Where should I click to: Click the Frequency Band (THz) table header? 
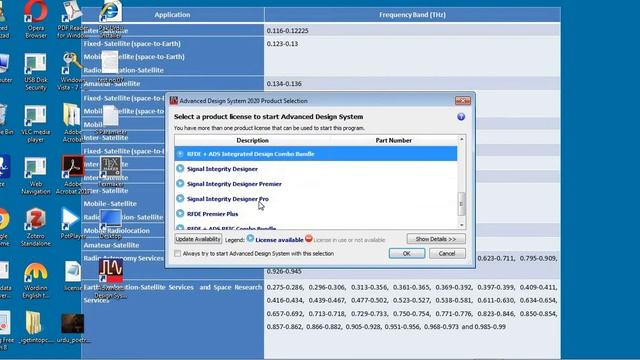click(x=412, y=15)
